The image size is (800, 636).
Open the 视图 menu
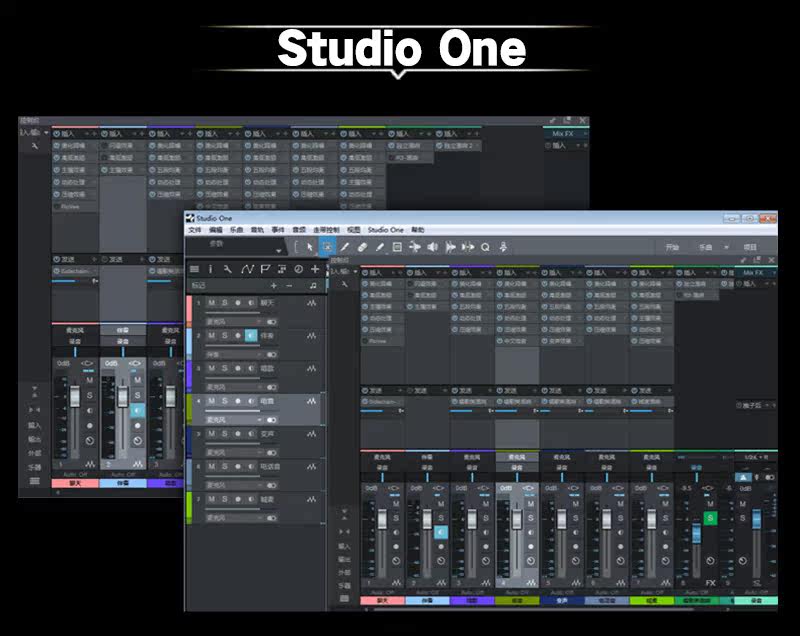354,230
